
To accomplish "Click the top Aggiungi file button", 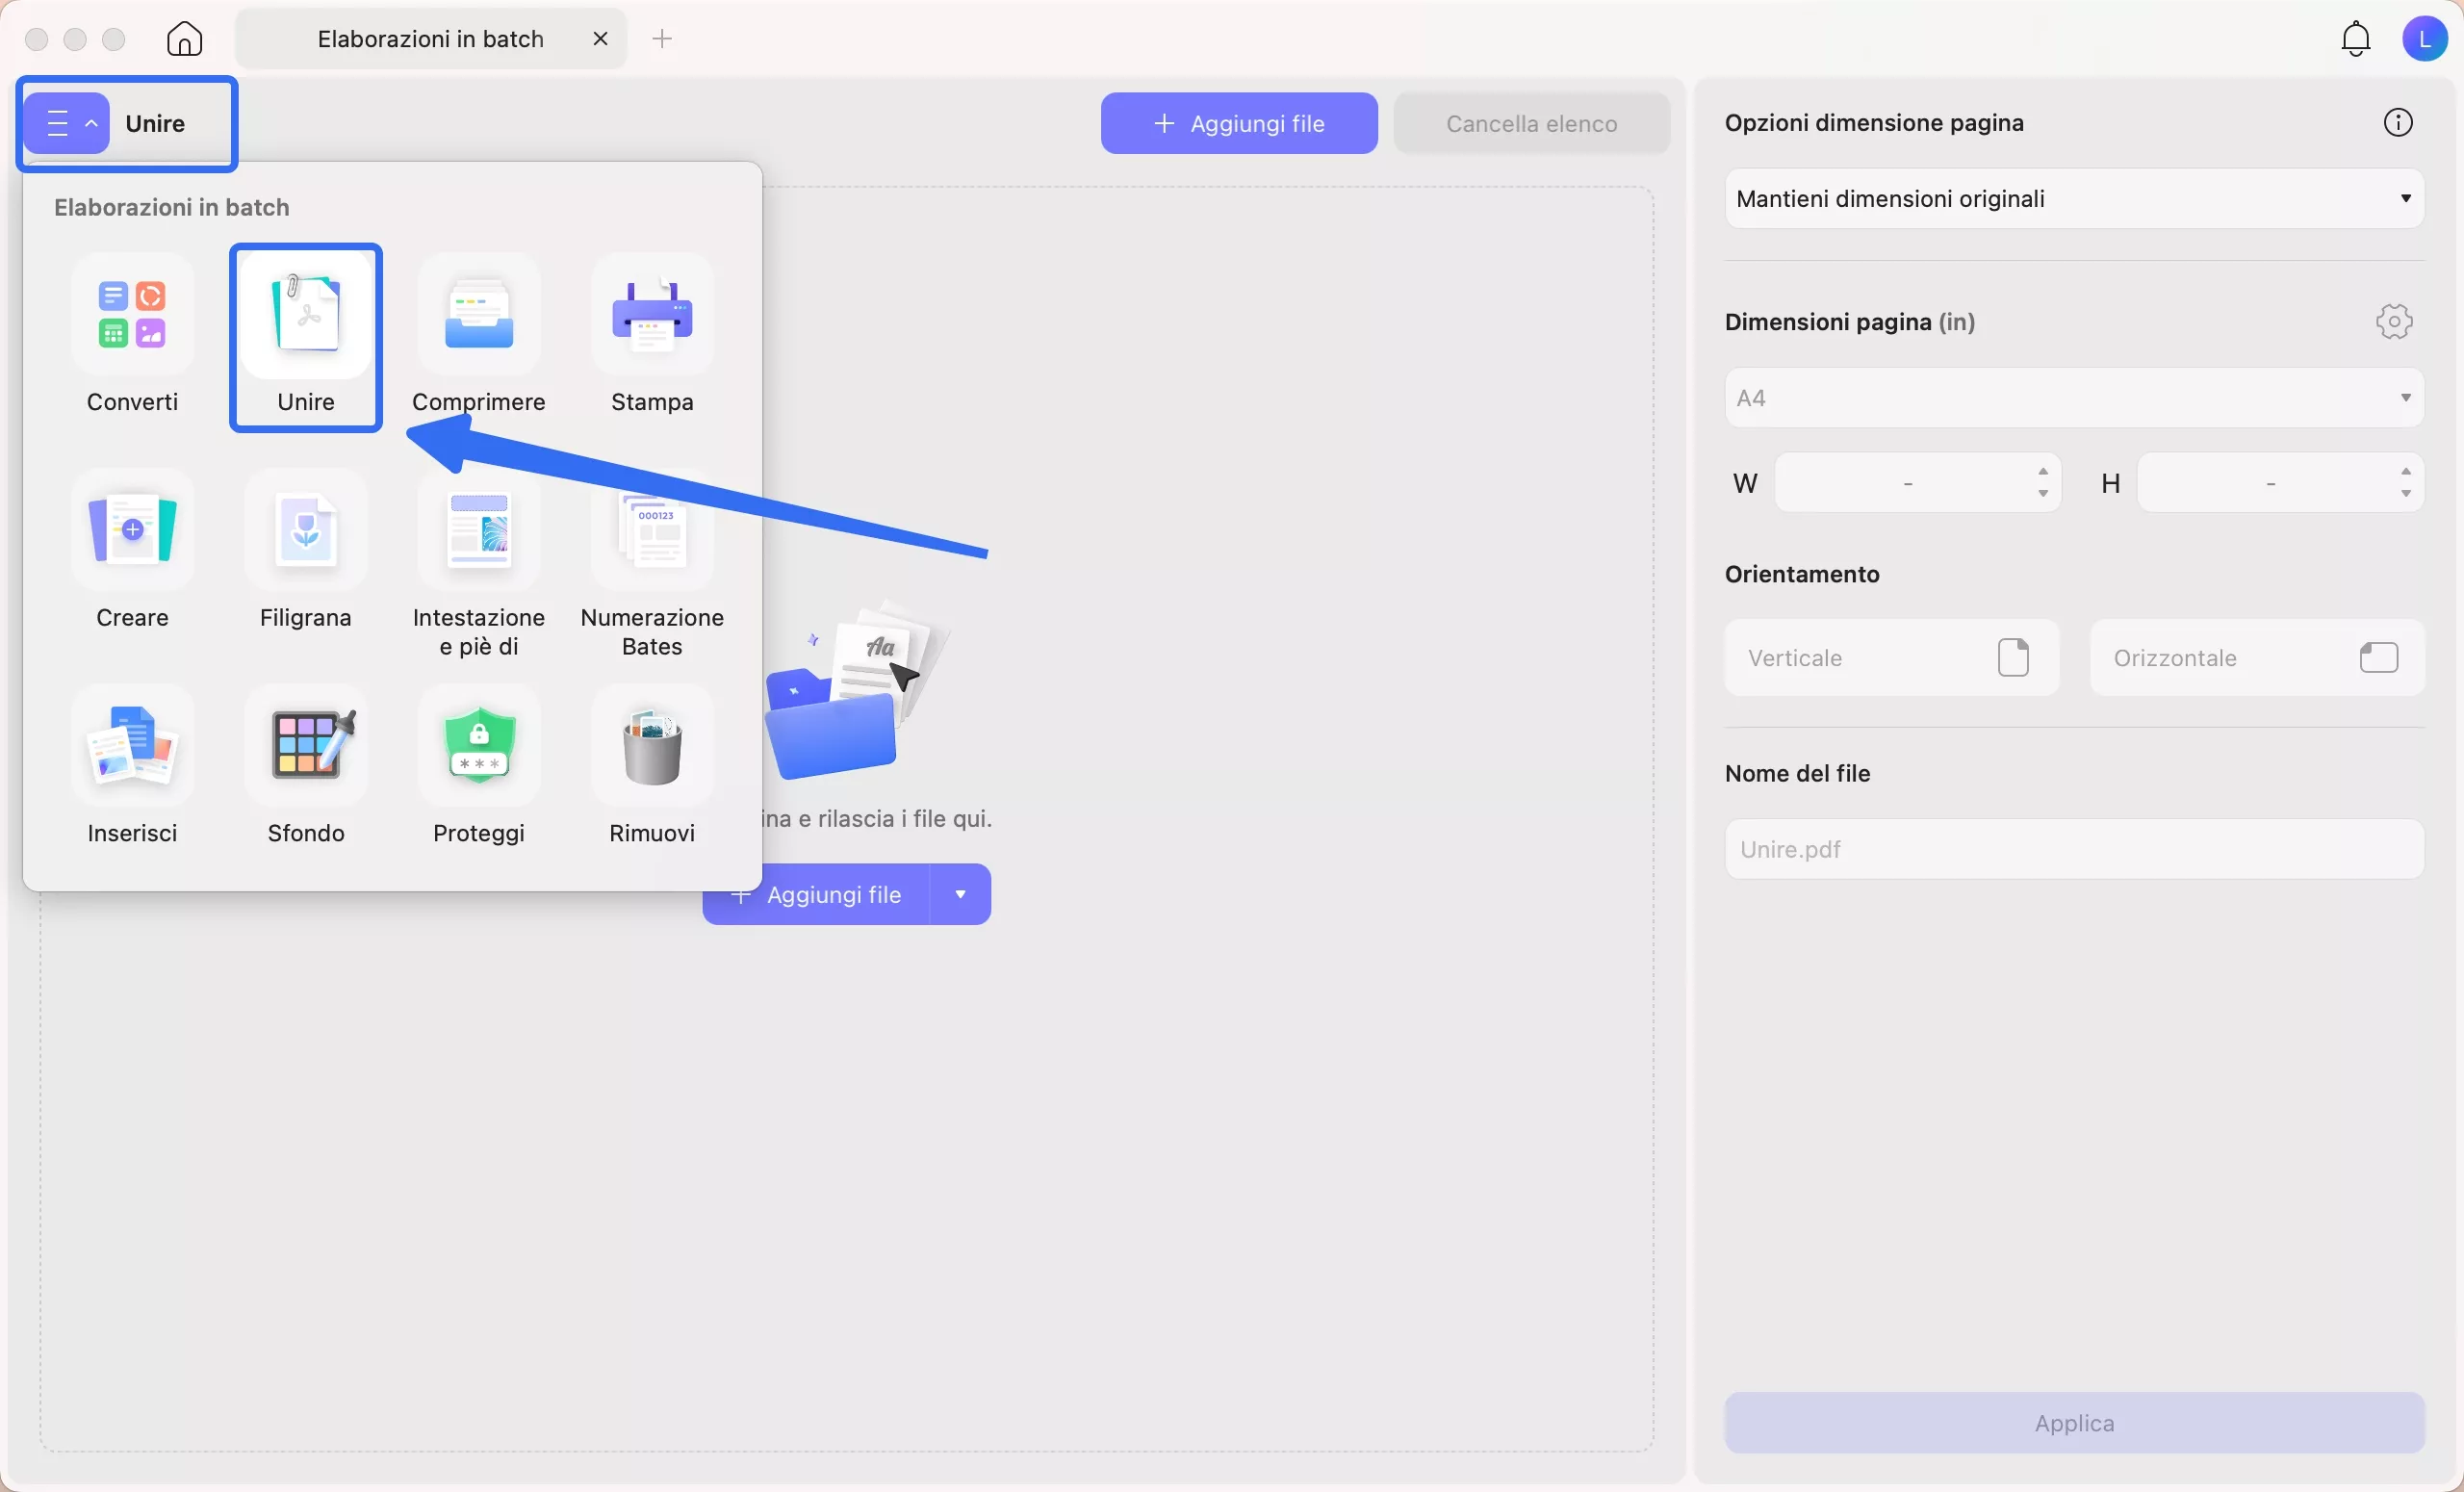I will coord(1239,123).
